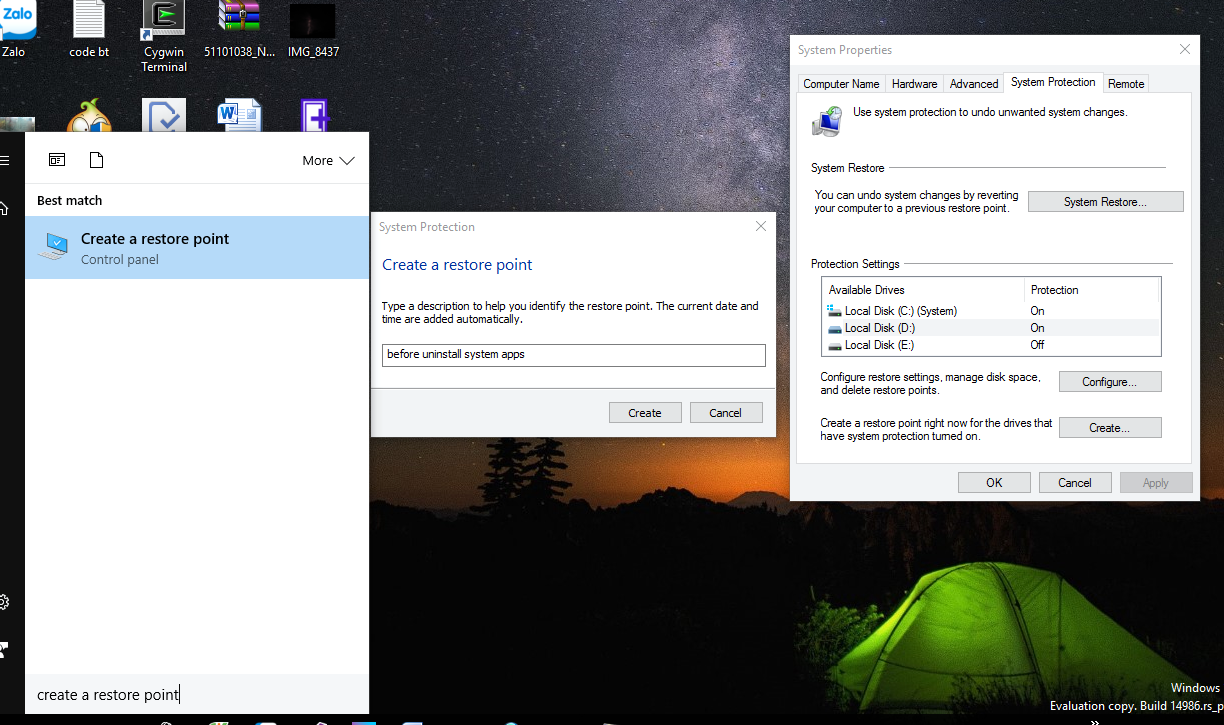This screenshot has height=725, width=1224.
Task: Click Create in System Protection dialog
Action: tap(645, 413)
